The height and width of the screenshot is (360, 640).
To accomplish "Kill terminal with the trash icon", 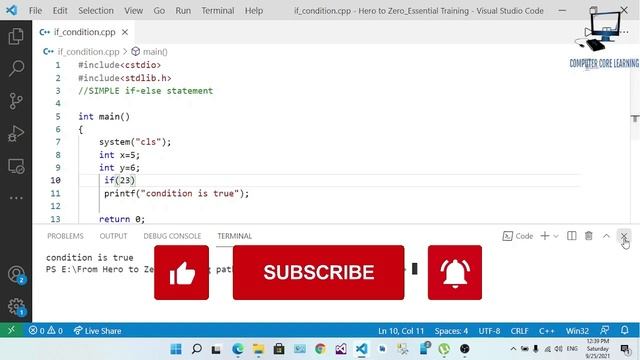I will [x=589, y=236].
